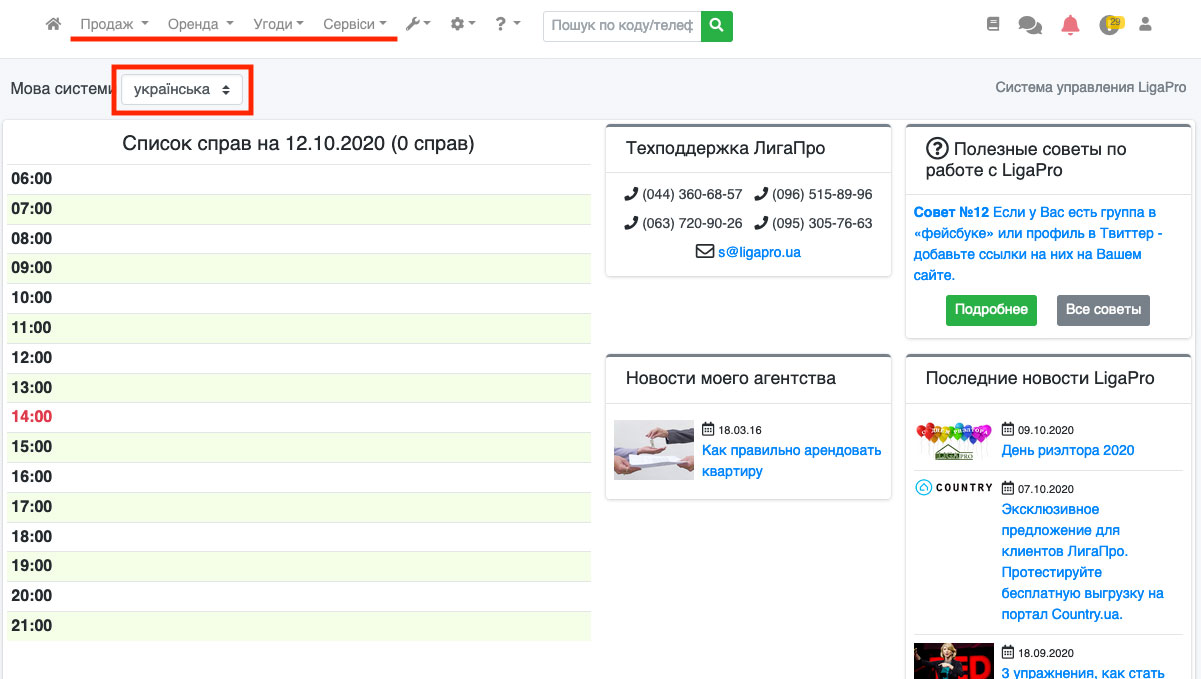
Task: Open the question mark help menu
Action: pyautogui.click(x=507, y=25)
